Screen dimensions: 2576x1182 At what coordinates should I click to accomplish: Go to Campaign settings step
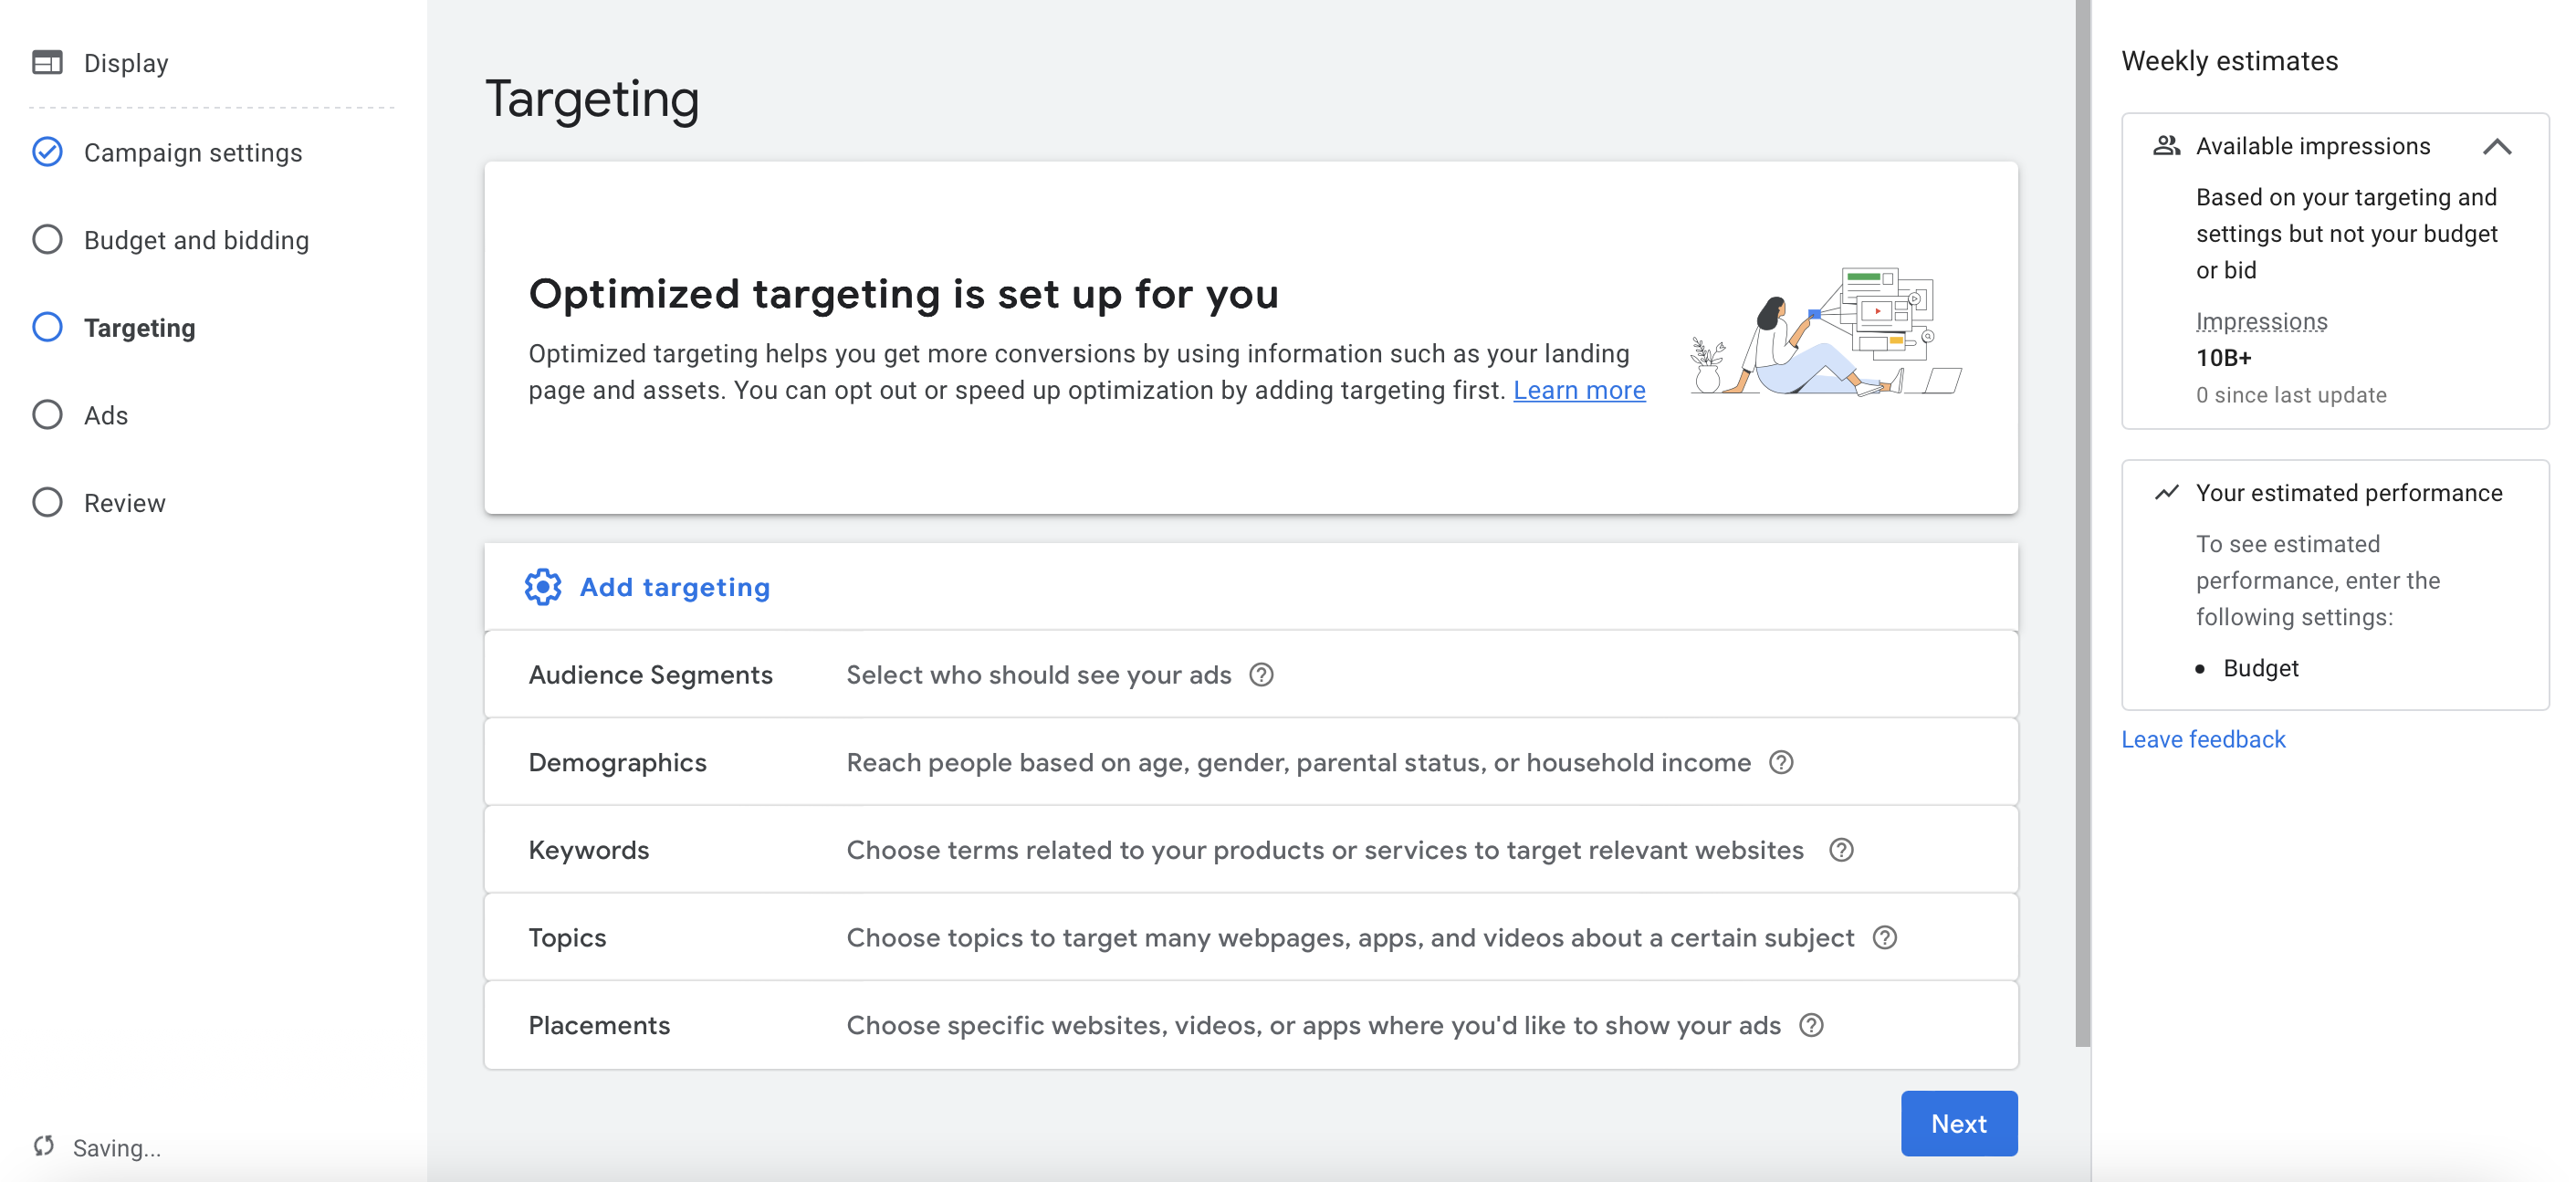(193, 152)
